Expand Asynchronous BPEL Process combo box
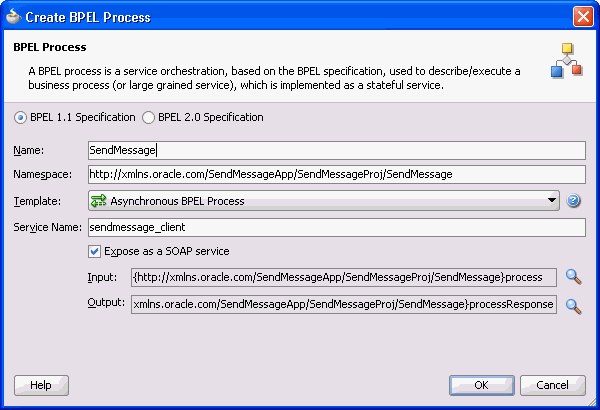This screenshot has width=600, height=410. 324,201
